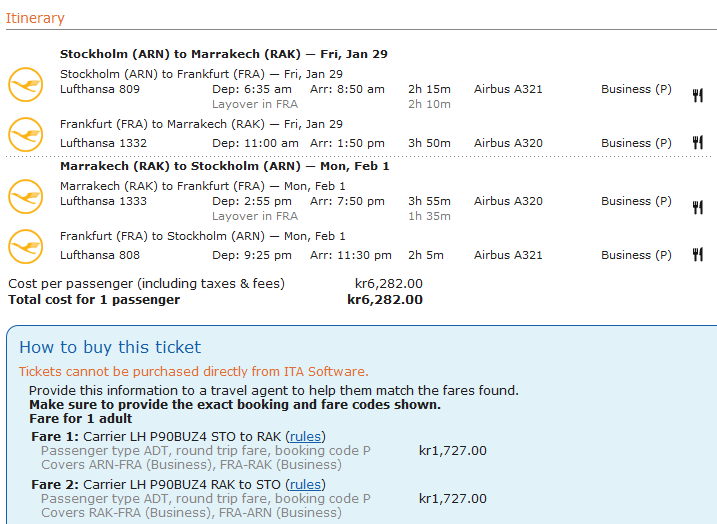Screen dimensions: 717x524
Task: Click meal icon for Lufthansa 808
Action: click(x=697, y=255)
